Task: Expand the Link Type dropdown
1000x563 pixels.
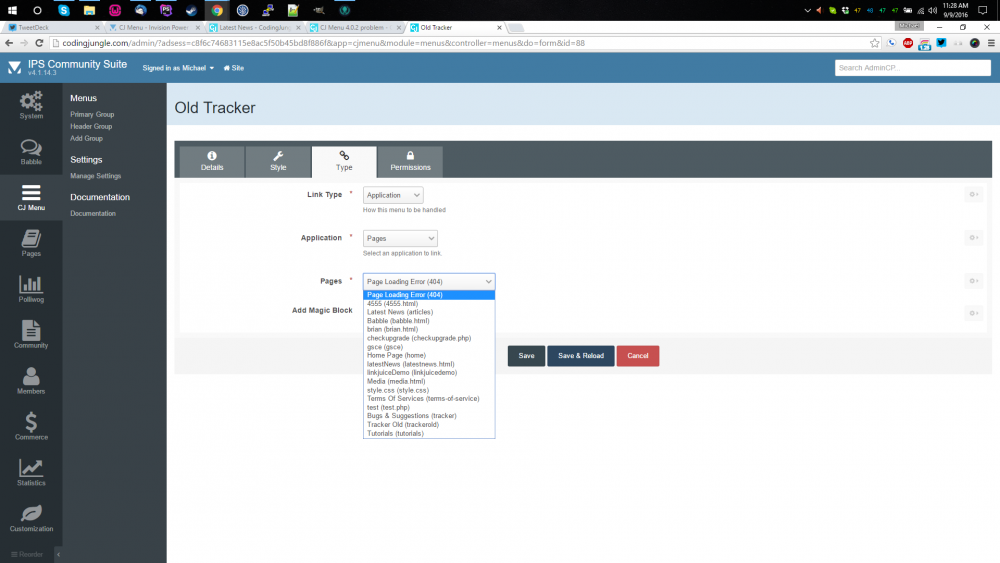Action: click(393, 196)
